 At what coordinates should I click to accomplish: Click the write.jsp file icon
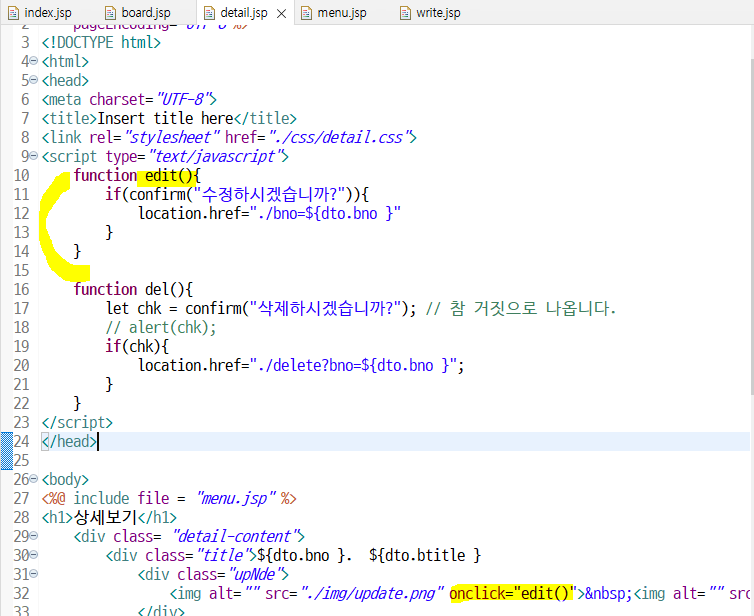(x=405, y=13)
